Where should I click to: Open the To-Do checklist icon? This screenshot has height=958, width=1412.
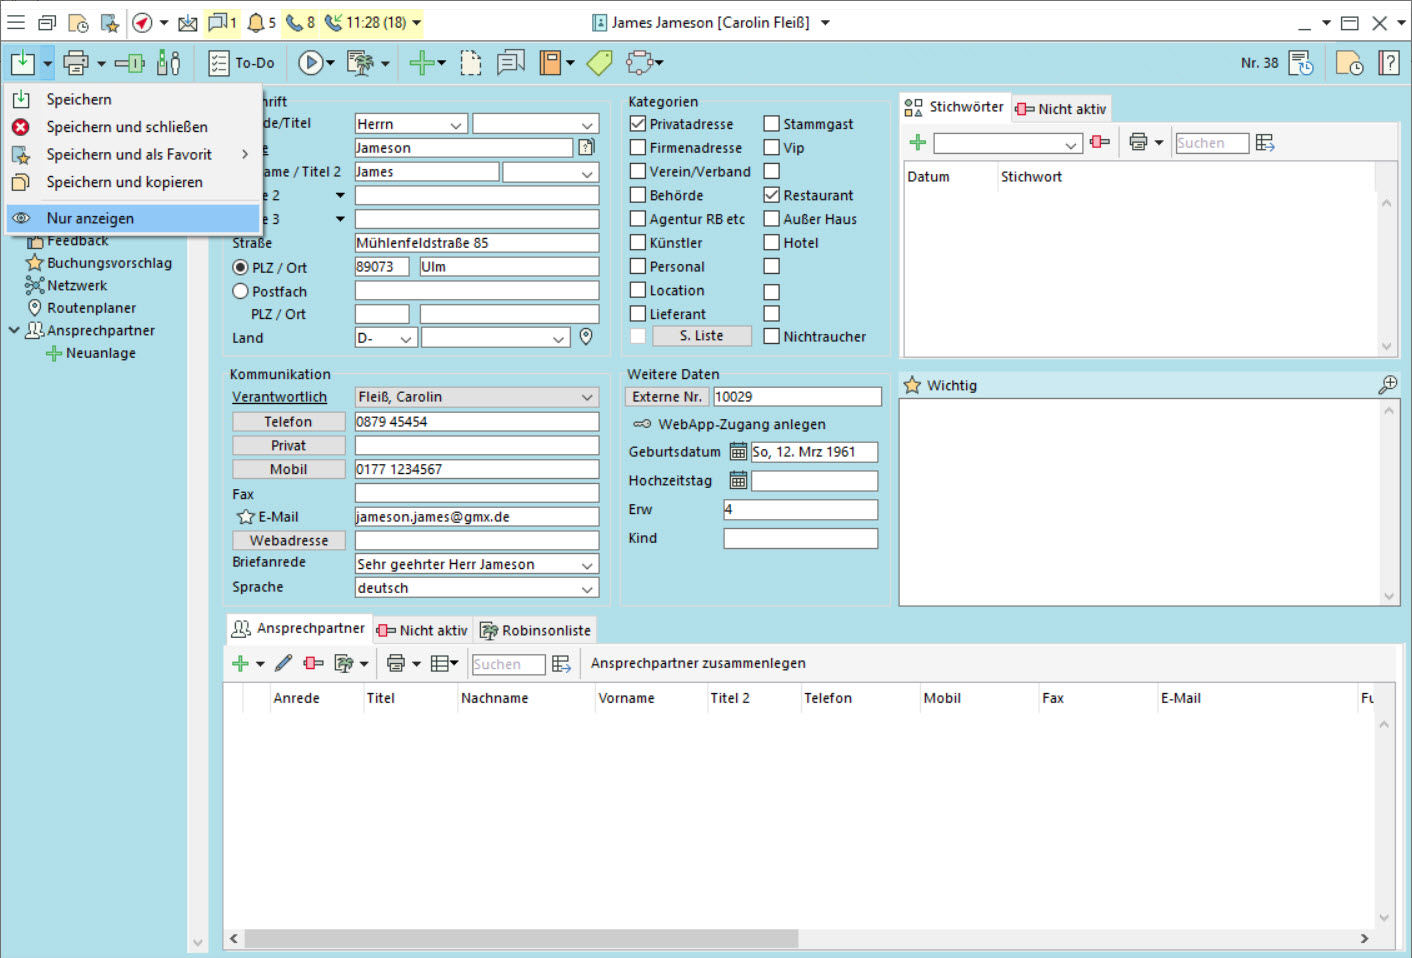(x=219, y=63)
